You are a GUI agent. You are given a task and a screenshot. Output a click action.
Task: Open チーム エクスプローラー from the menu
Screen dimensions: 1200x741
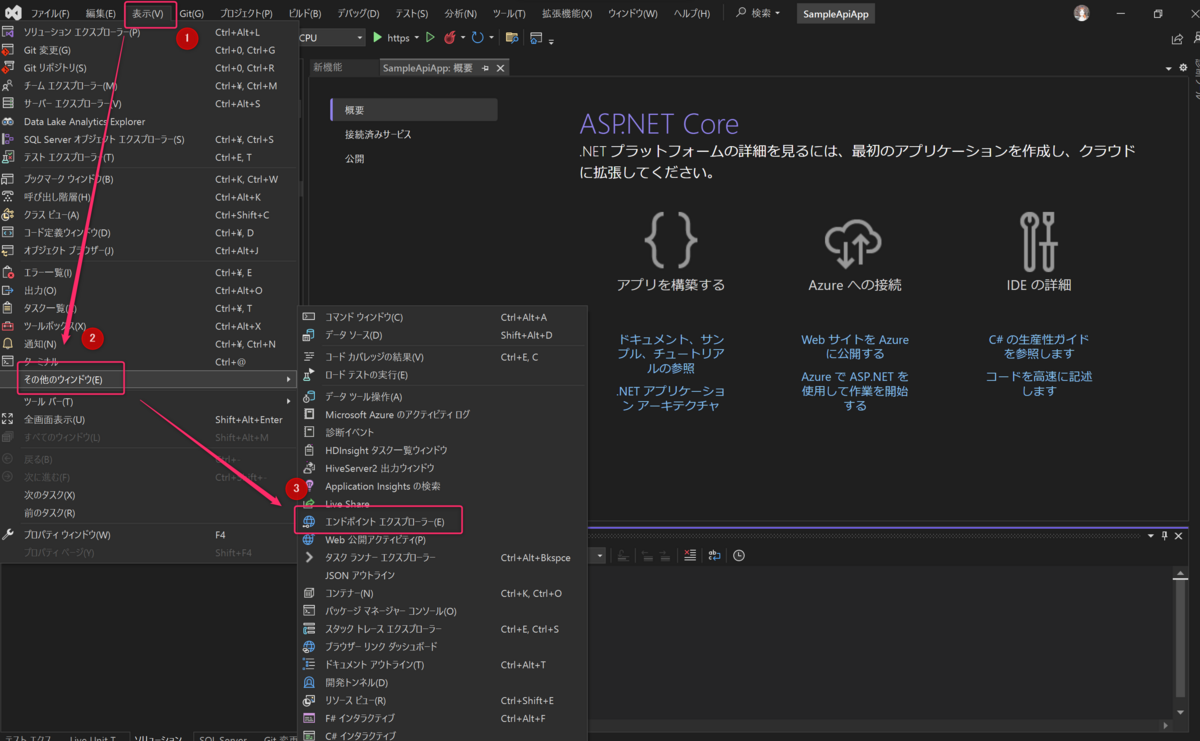pyautogui.click(x=148, y=86)
